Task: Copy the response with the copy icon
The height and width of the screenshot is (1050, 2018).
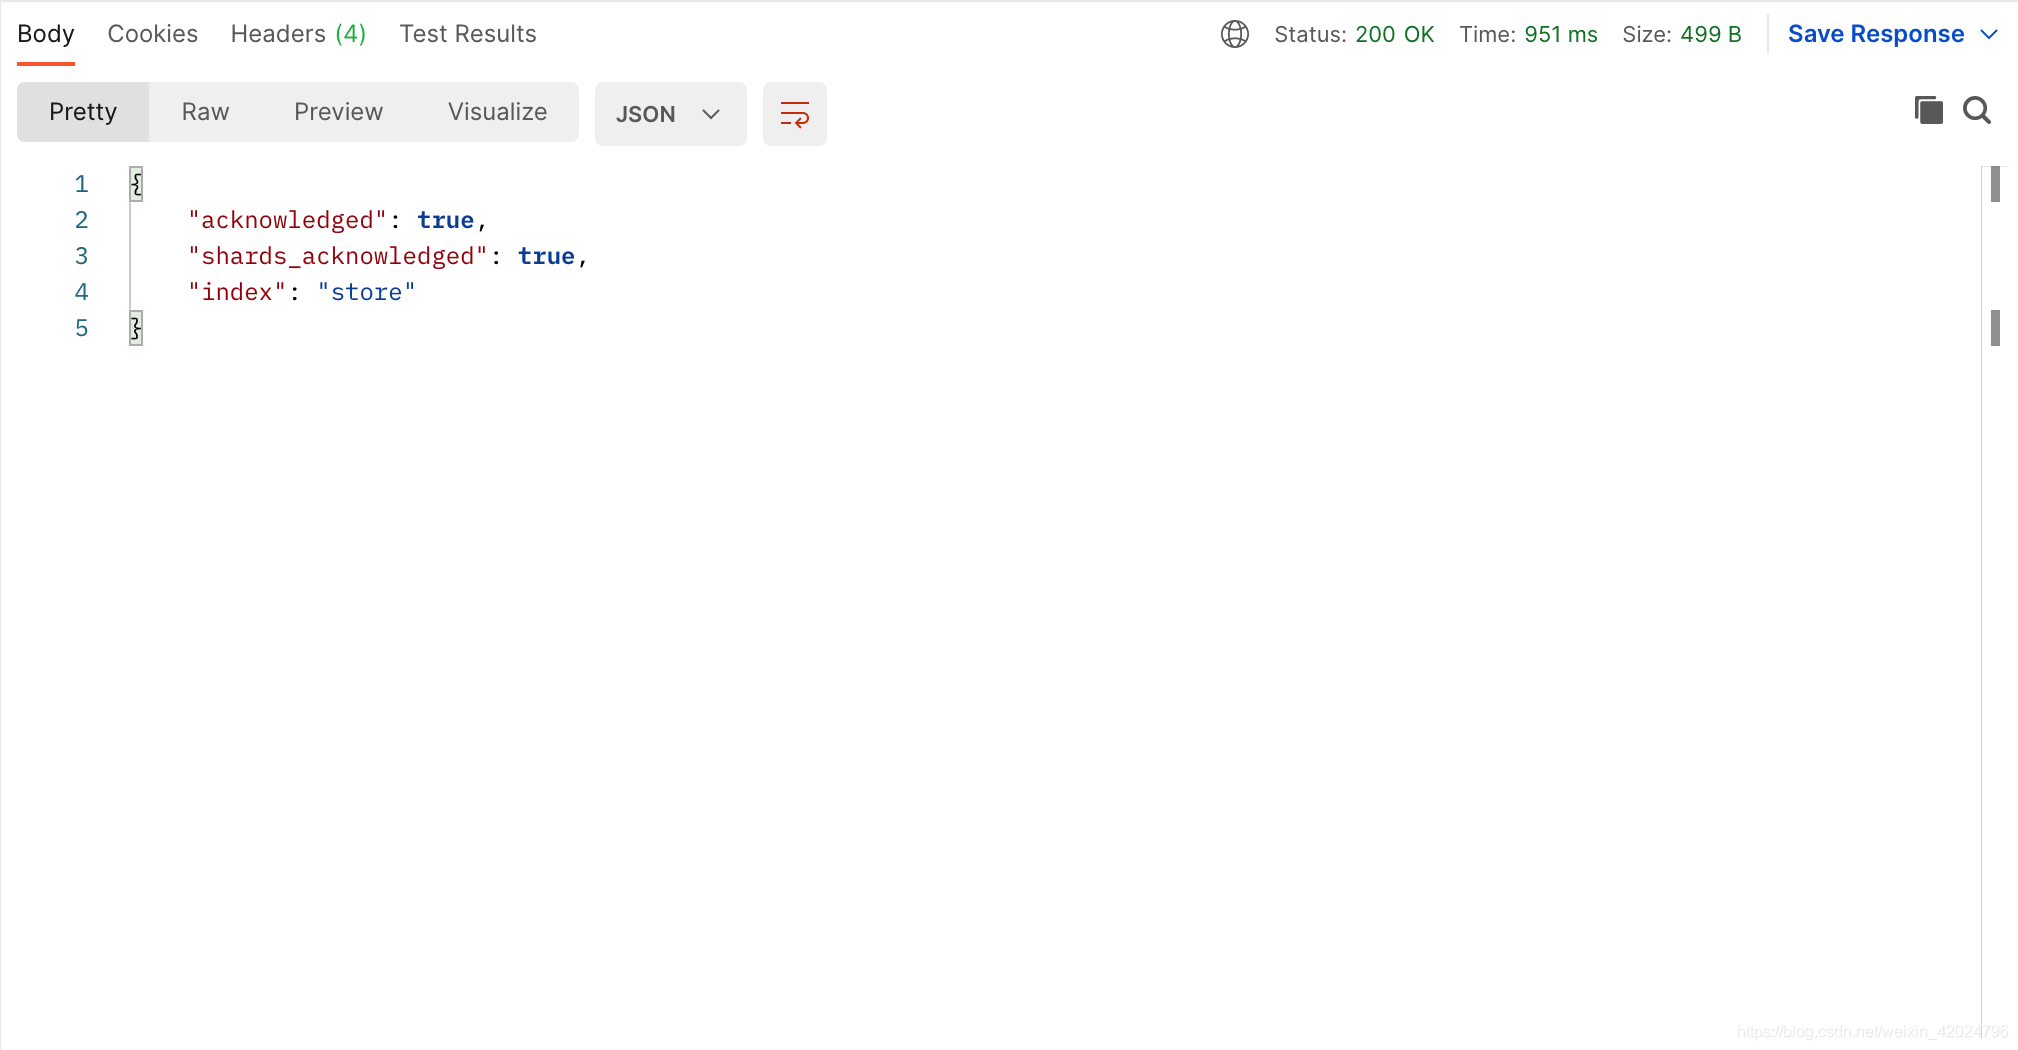Action: (x=1928, y=110)
